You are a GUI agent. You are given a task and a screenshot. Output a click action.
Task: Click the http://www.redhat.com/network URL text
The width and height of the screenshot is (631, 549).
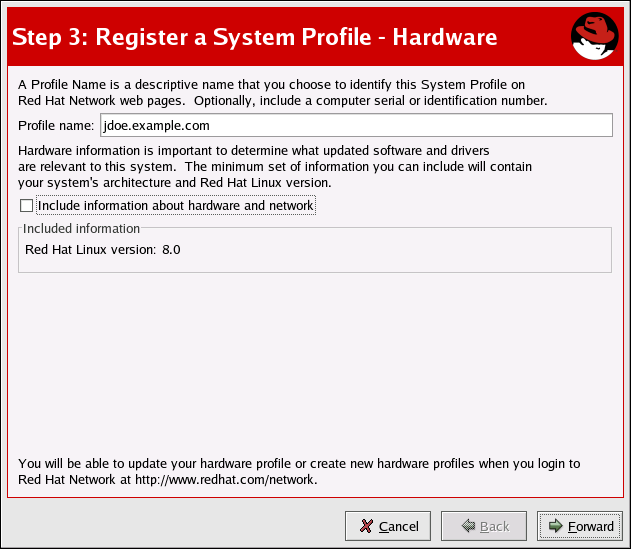click(x=225, y=479)
